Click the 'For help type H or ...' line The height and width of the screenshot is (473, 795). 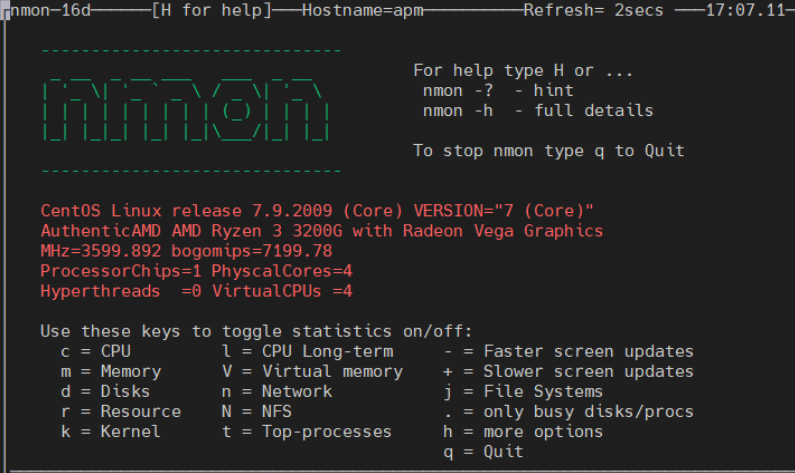coord(523,70)
